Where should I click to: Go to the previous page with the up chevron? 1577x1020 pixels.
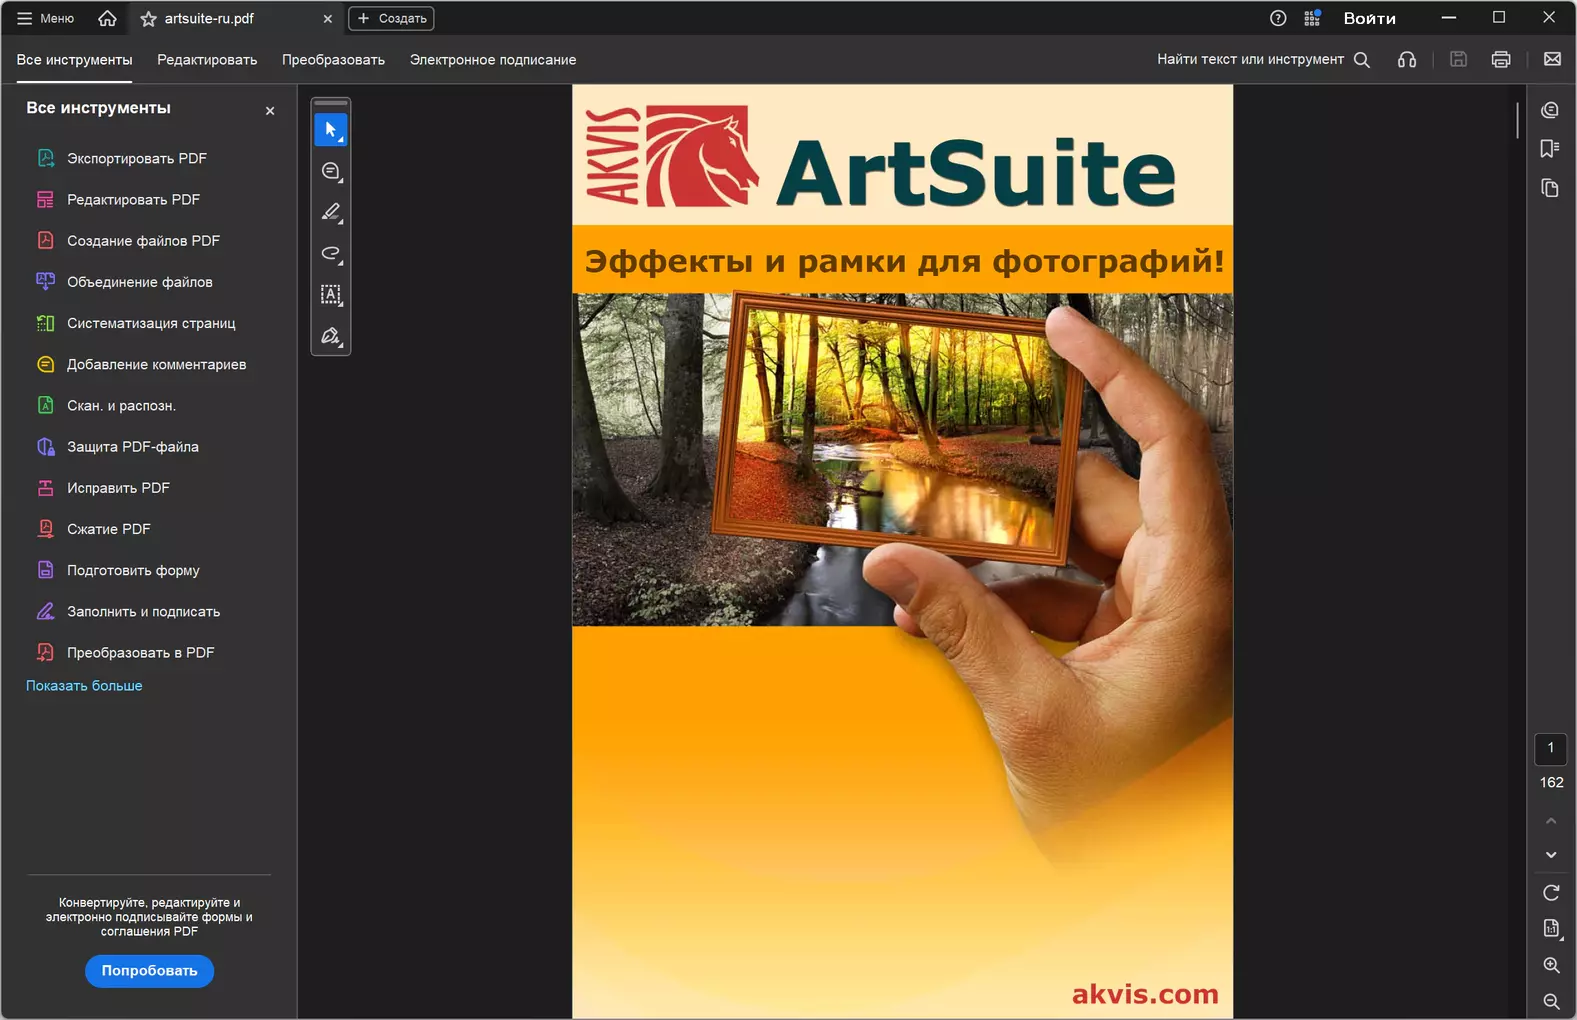click(1551, 821)
